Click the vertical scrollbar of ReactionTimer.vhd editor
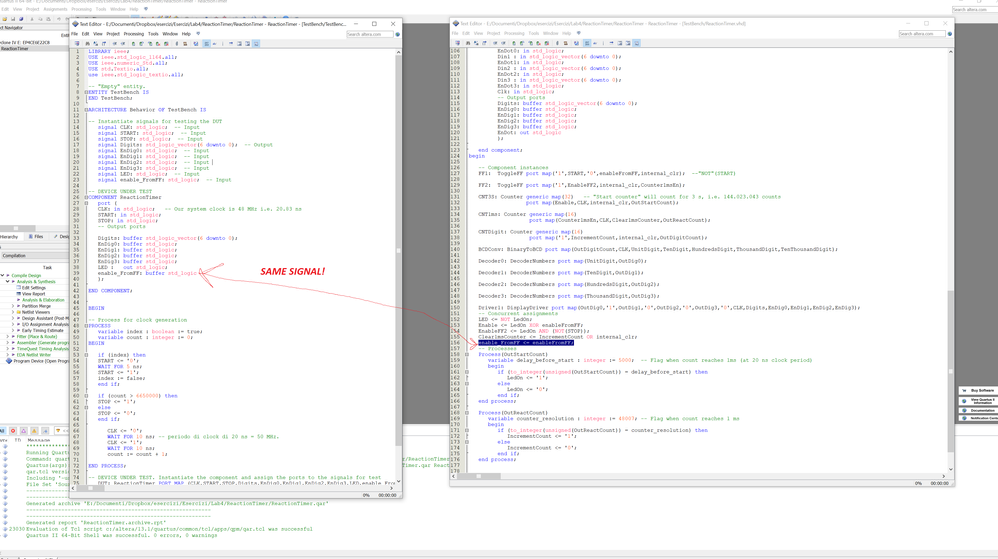Screen dimensions: 998x559 point(951,250)
